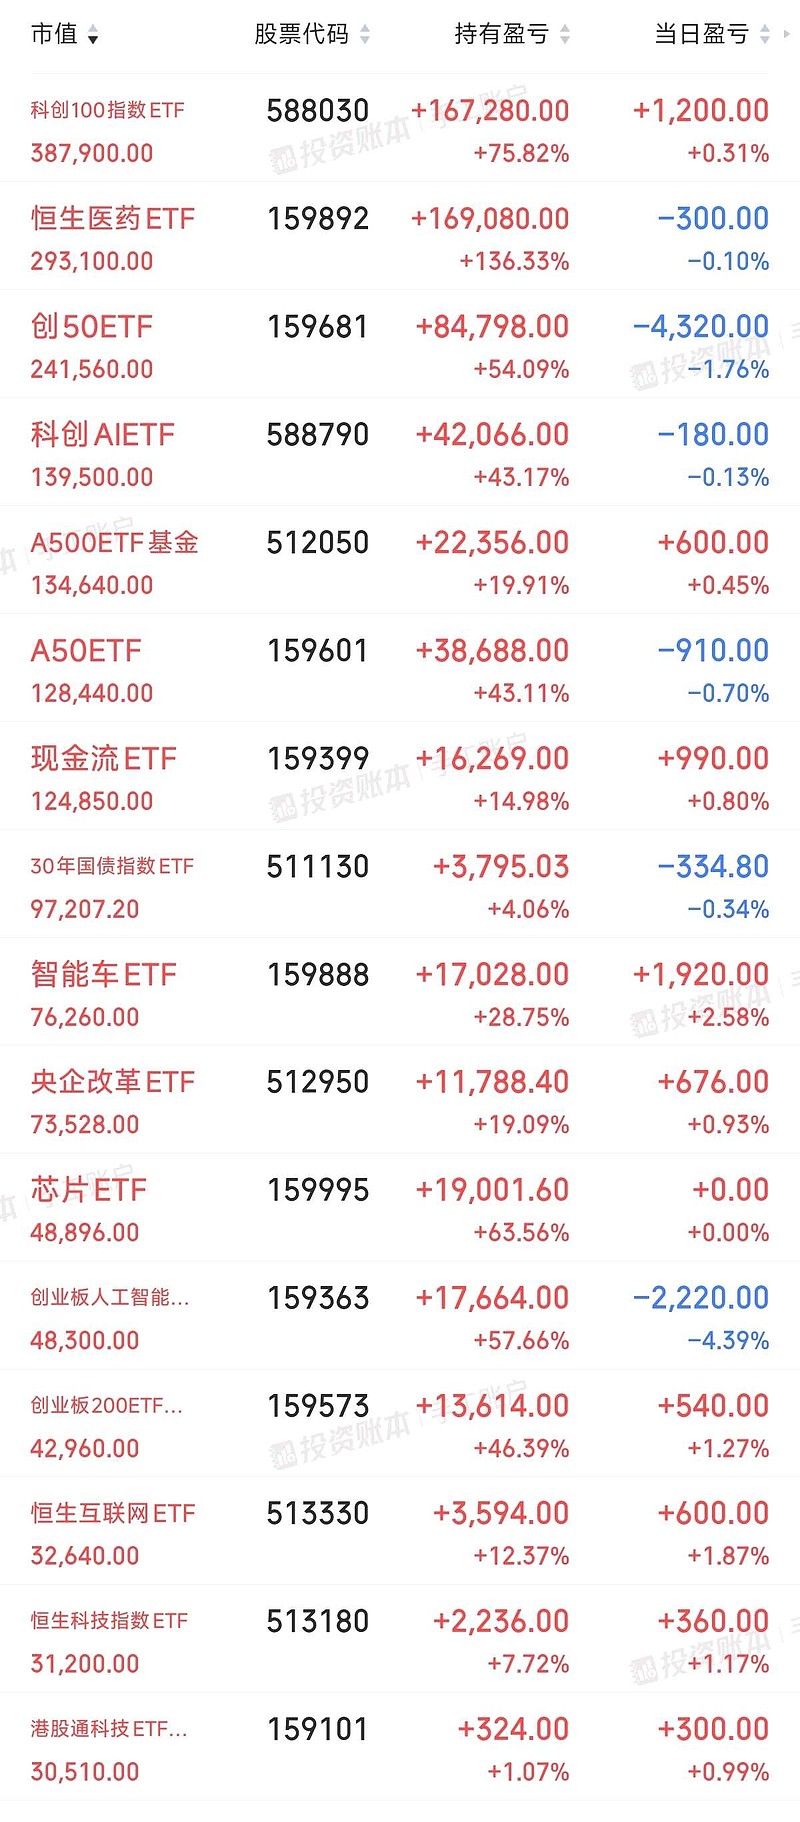The image size is (800, 1822).
Task: Click 现金流ETF fund name
Action: (103, 758)
